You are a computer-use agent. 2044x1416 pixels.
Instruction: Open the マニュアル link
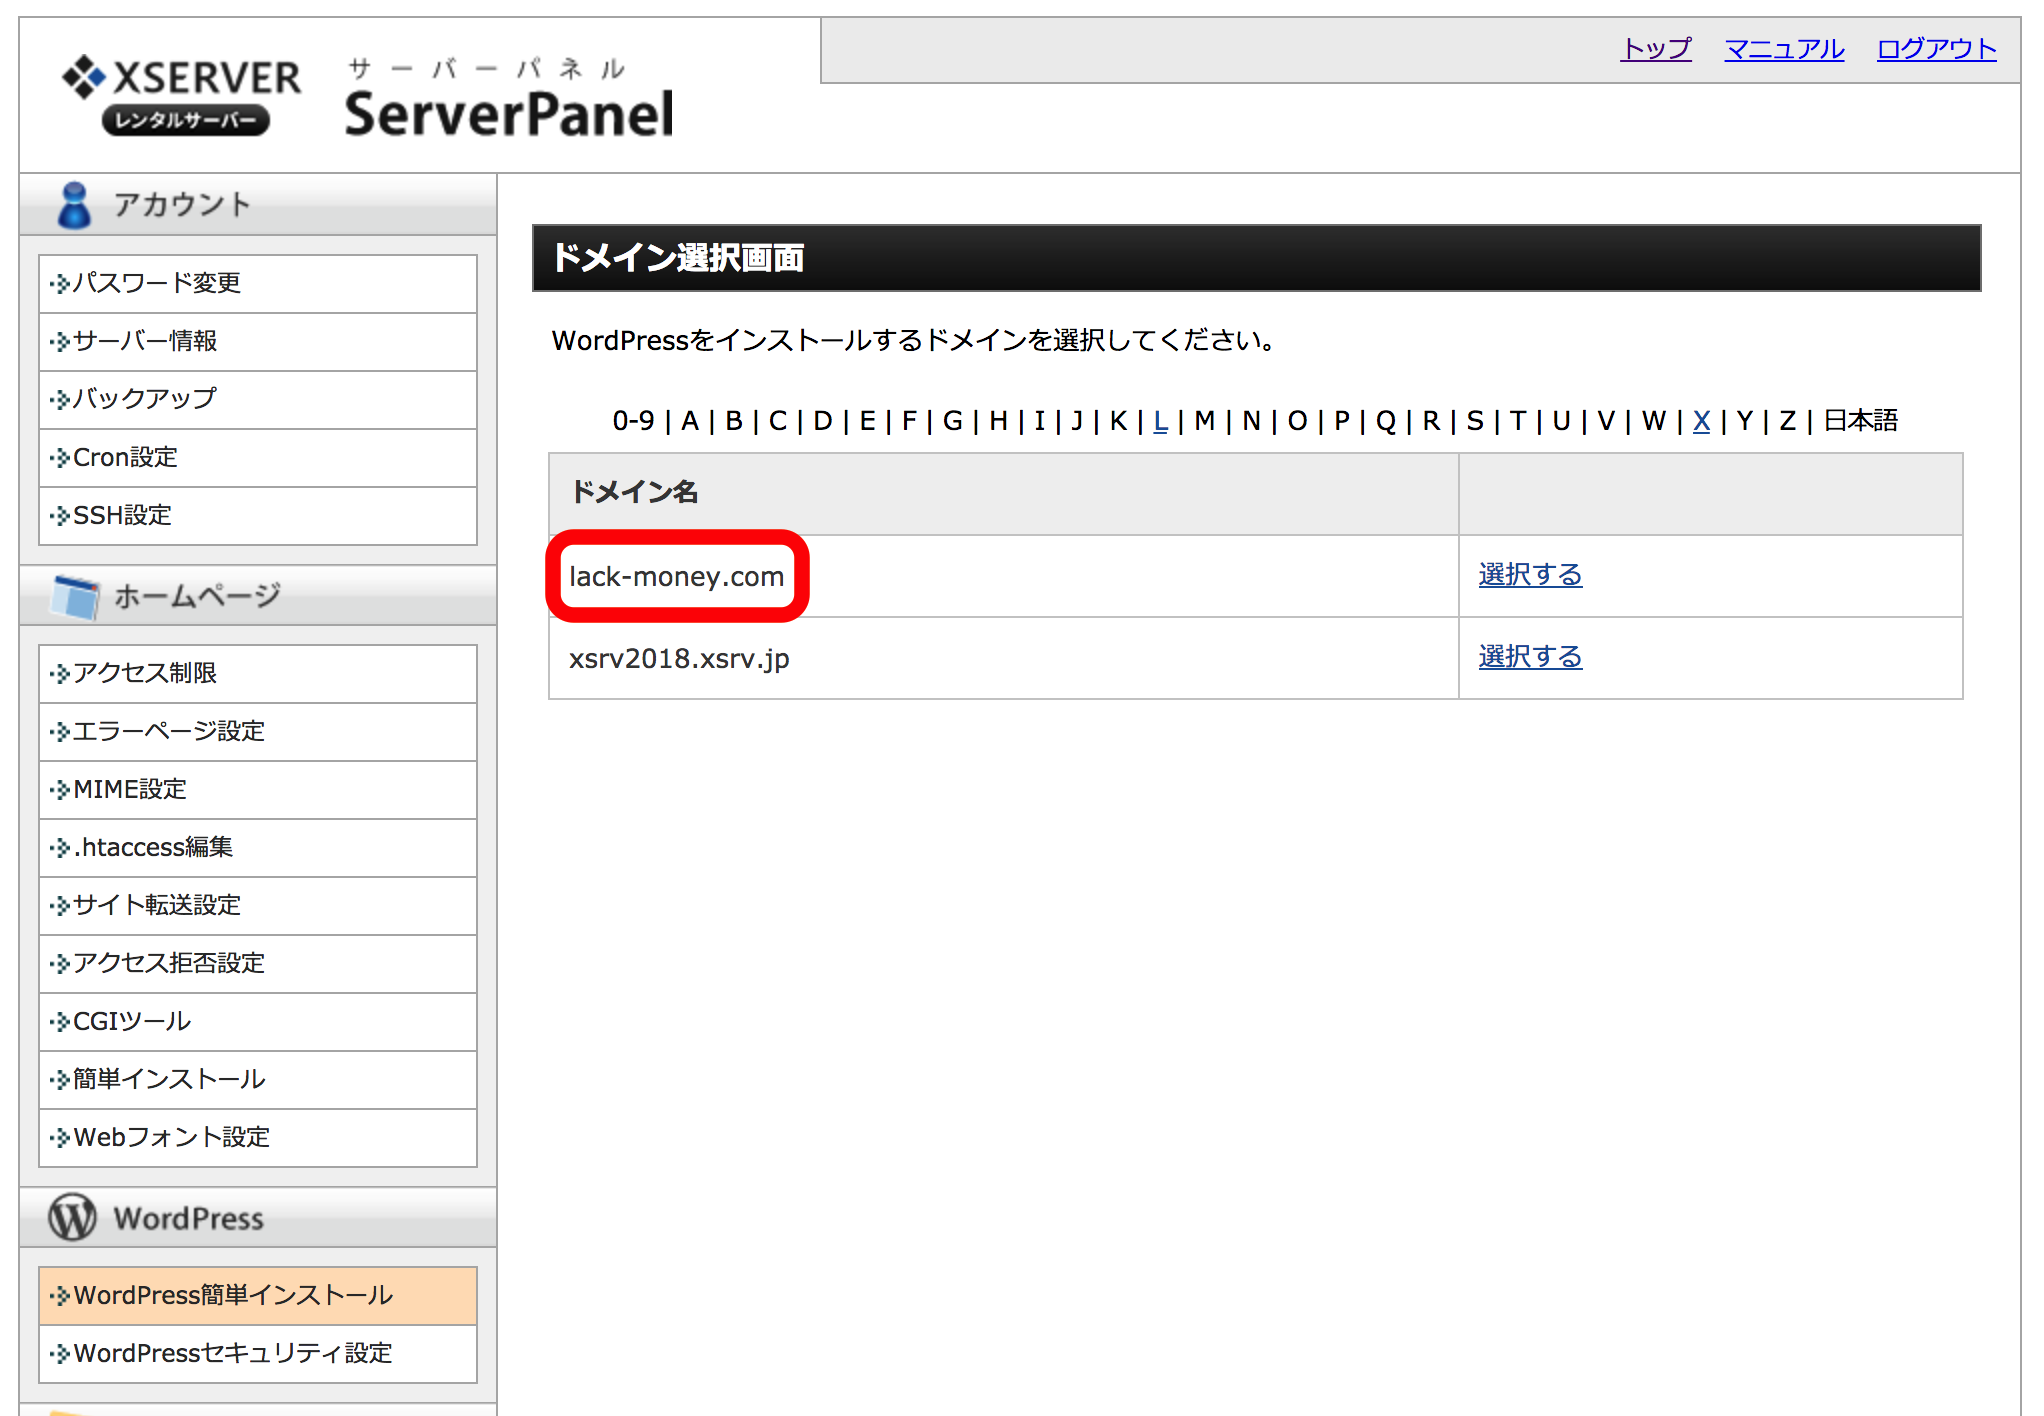pyautogui.click(x=1784, y=49)
